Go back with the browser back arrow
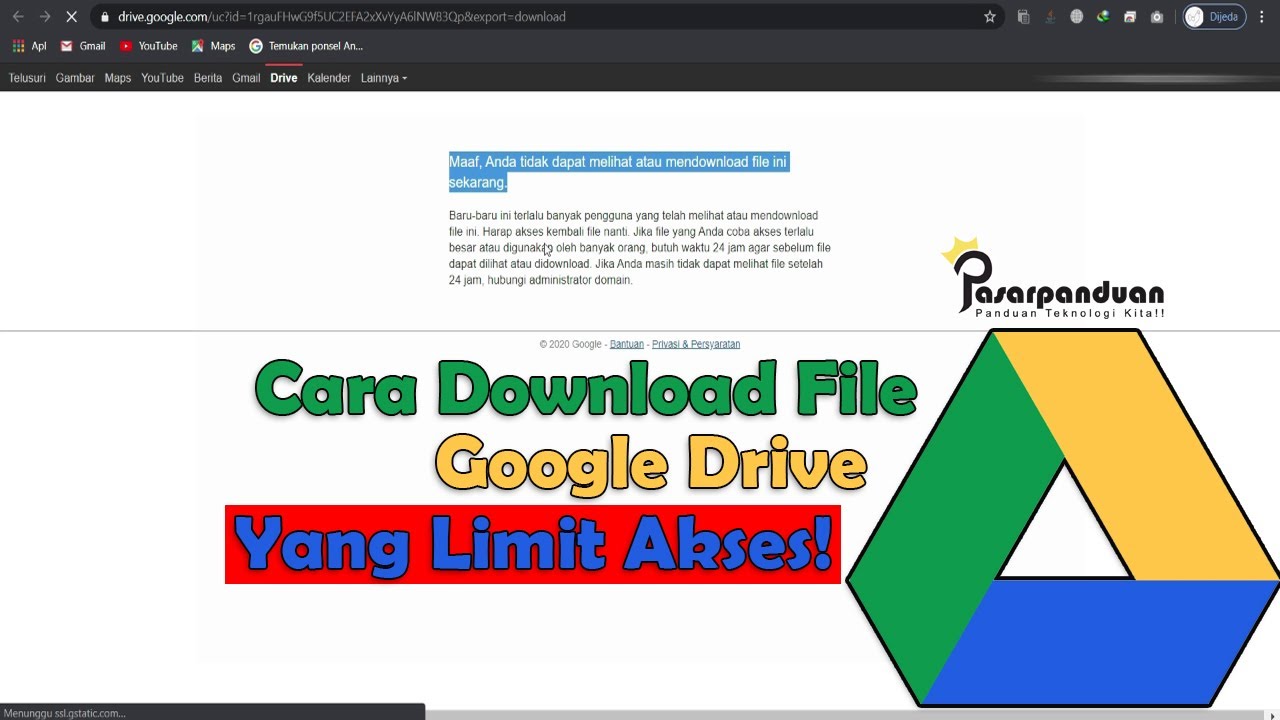 [18, 16]
